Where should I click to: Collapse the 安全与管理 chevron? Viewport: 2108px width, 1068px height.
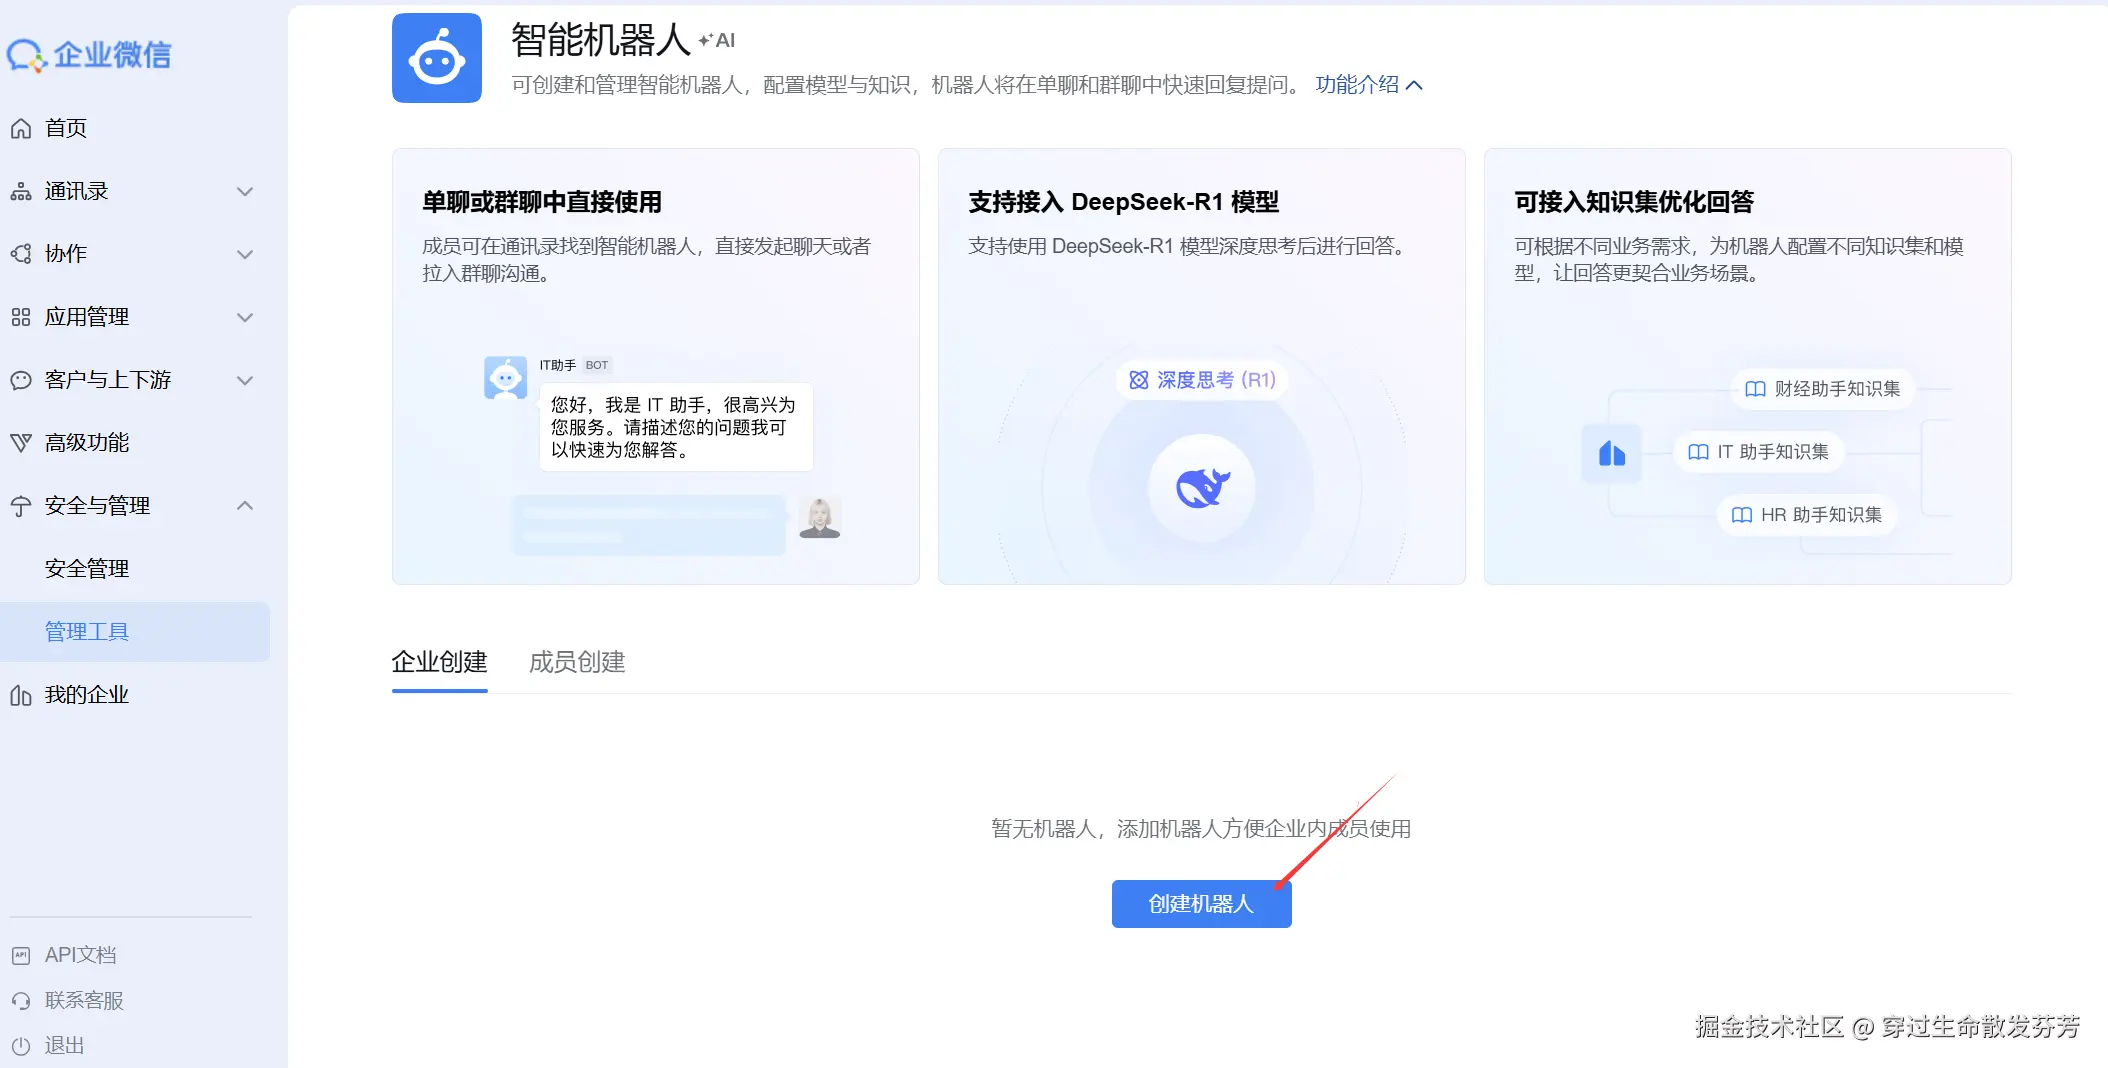coord(245,506)
